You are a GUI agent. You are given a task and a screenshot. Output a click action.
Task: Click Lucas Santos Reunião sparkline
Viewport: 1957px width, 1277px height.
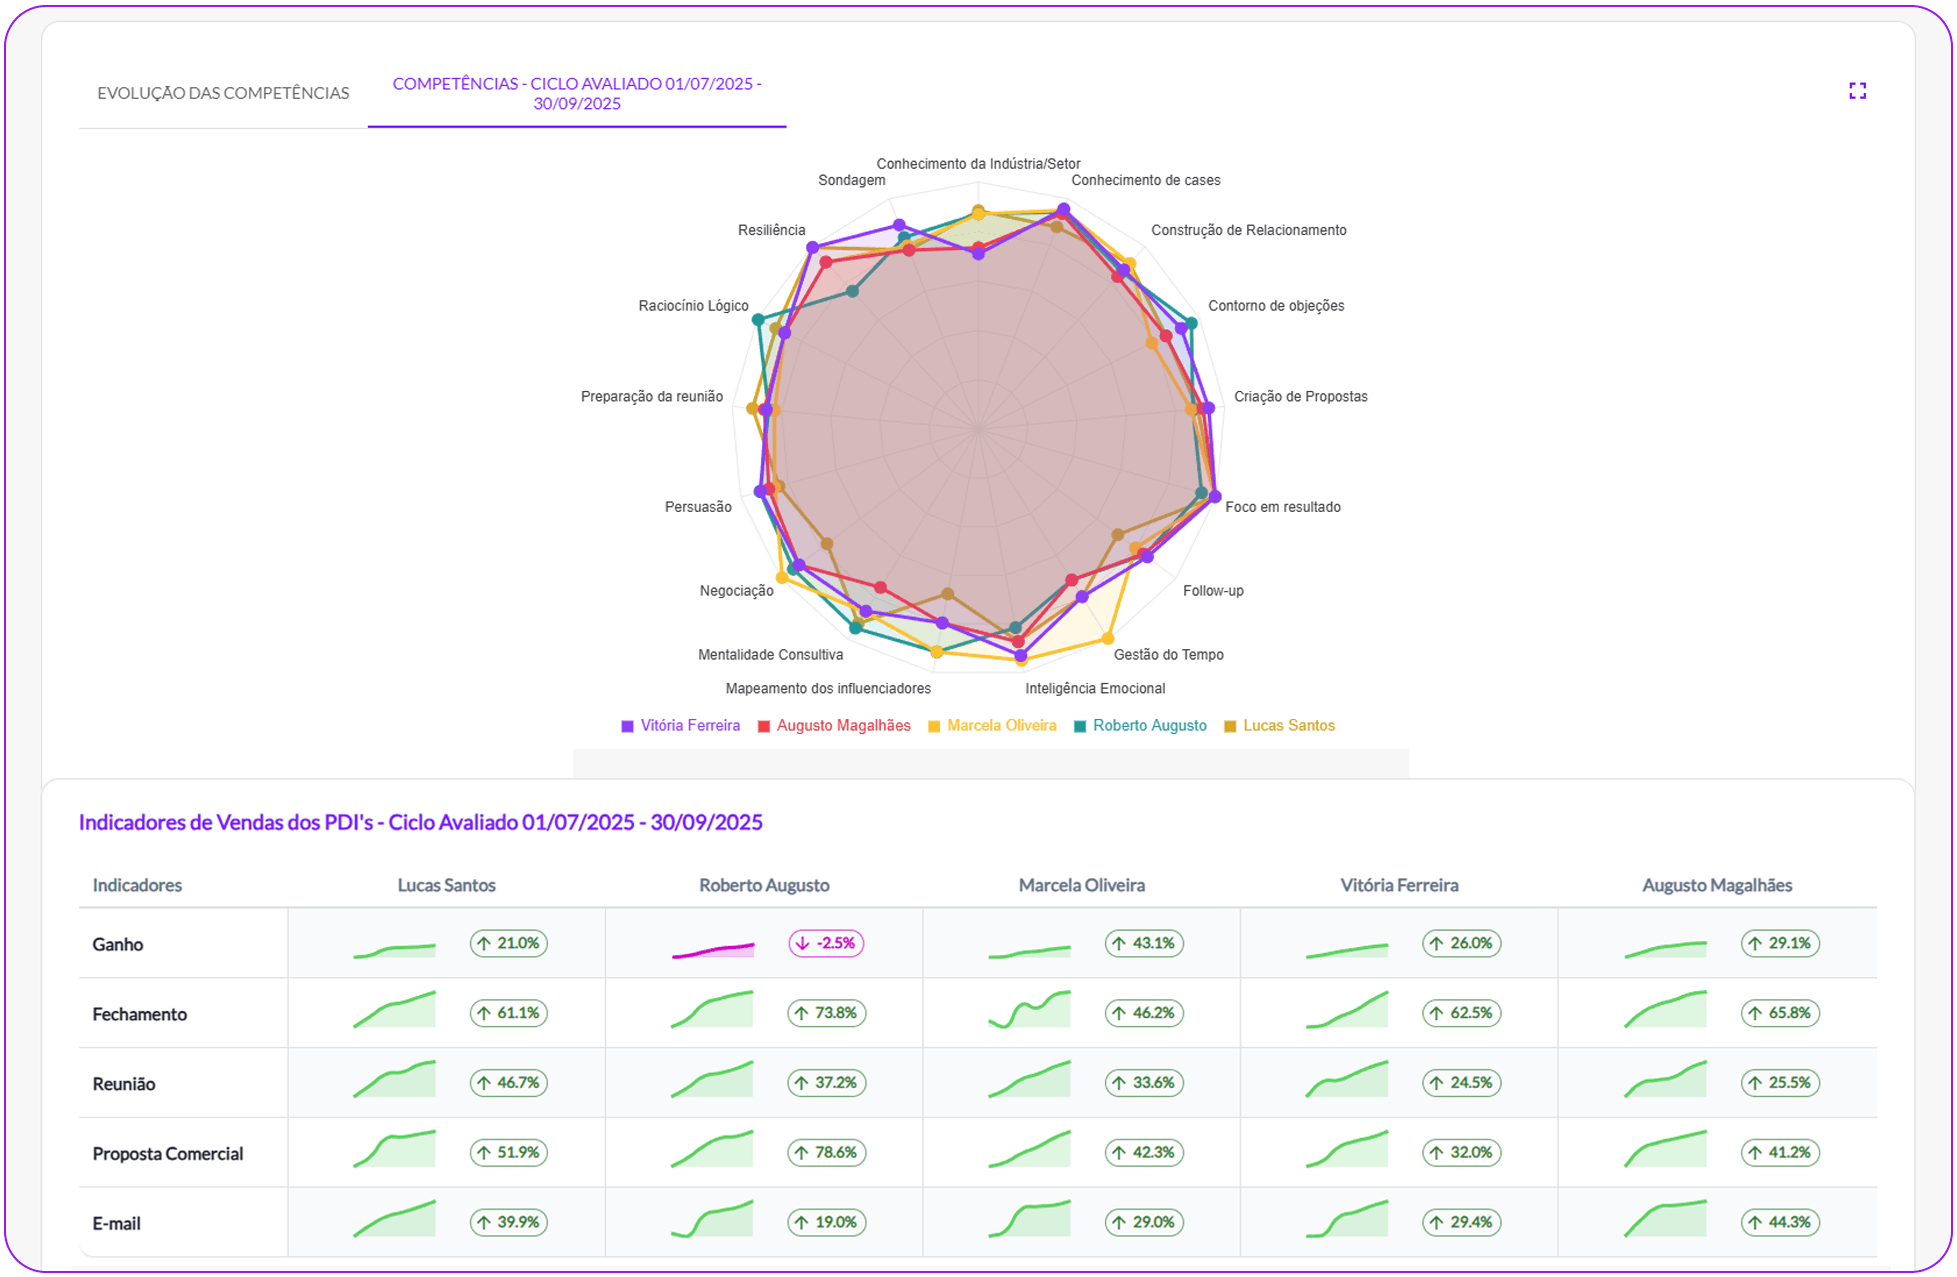coord(394,1080)
